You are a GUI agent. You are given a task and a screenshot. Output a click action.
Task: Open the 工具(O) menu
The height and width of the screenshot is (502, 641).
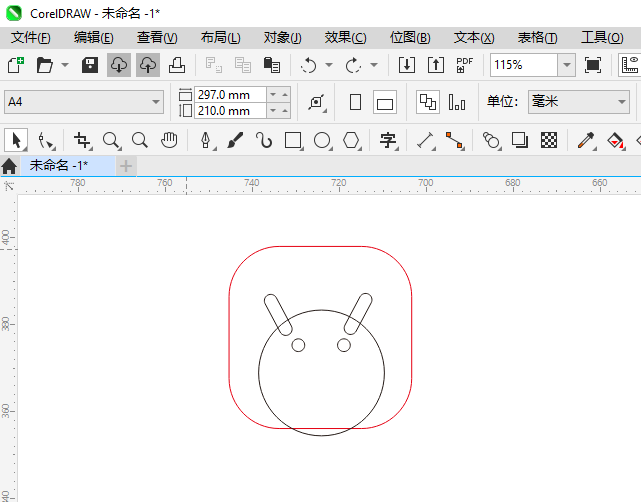pos(602,38)
